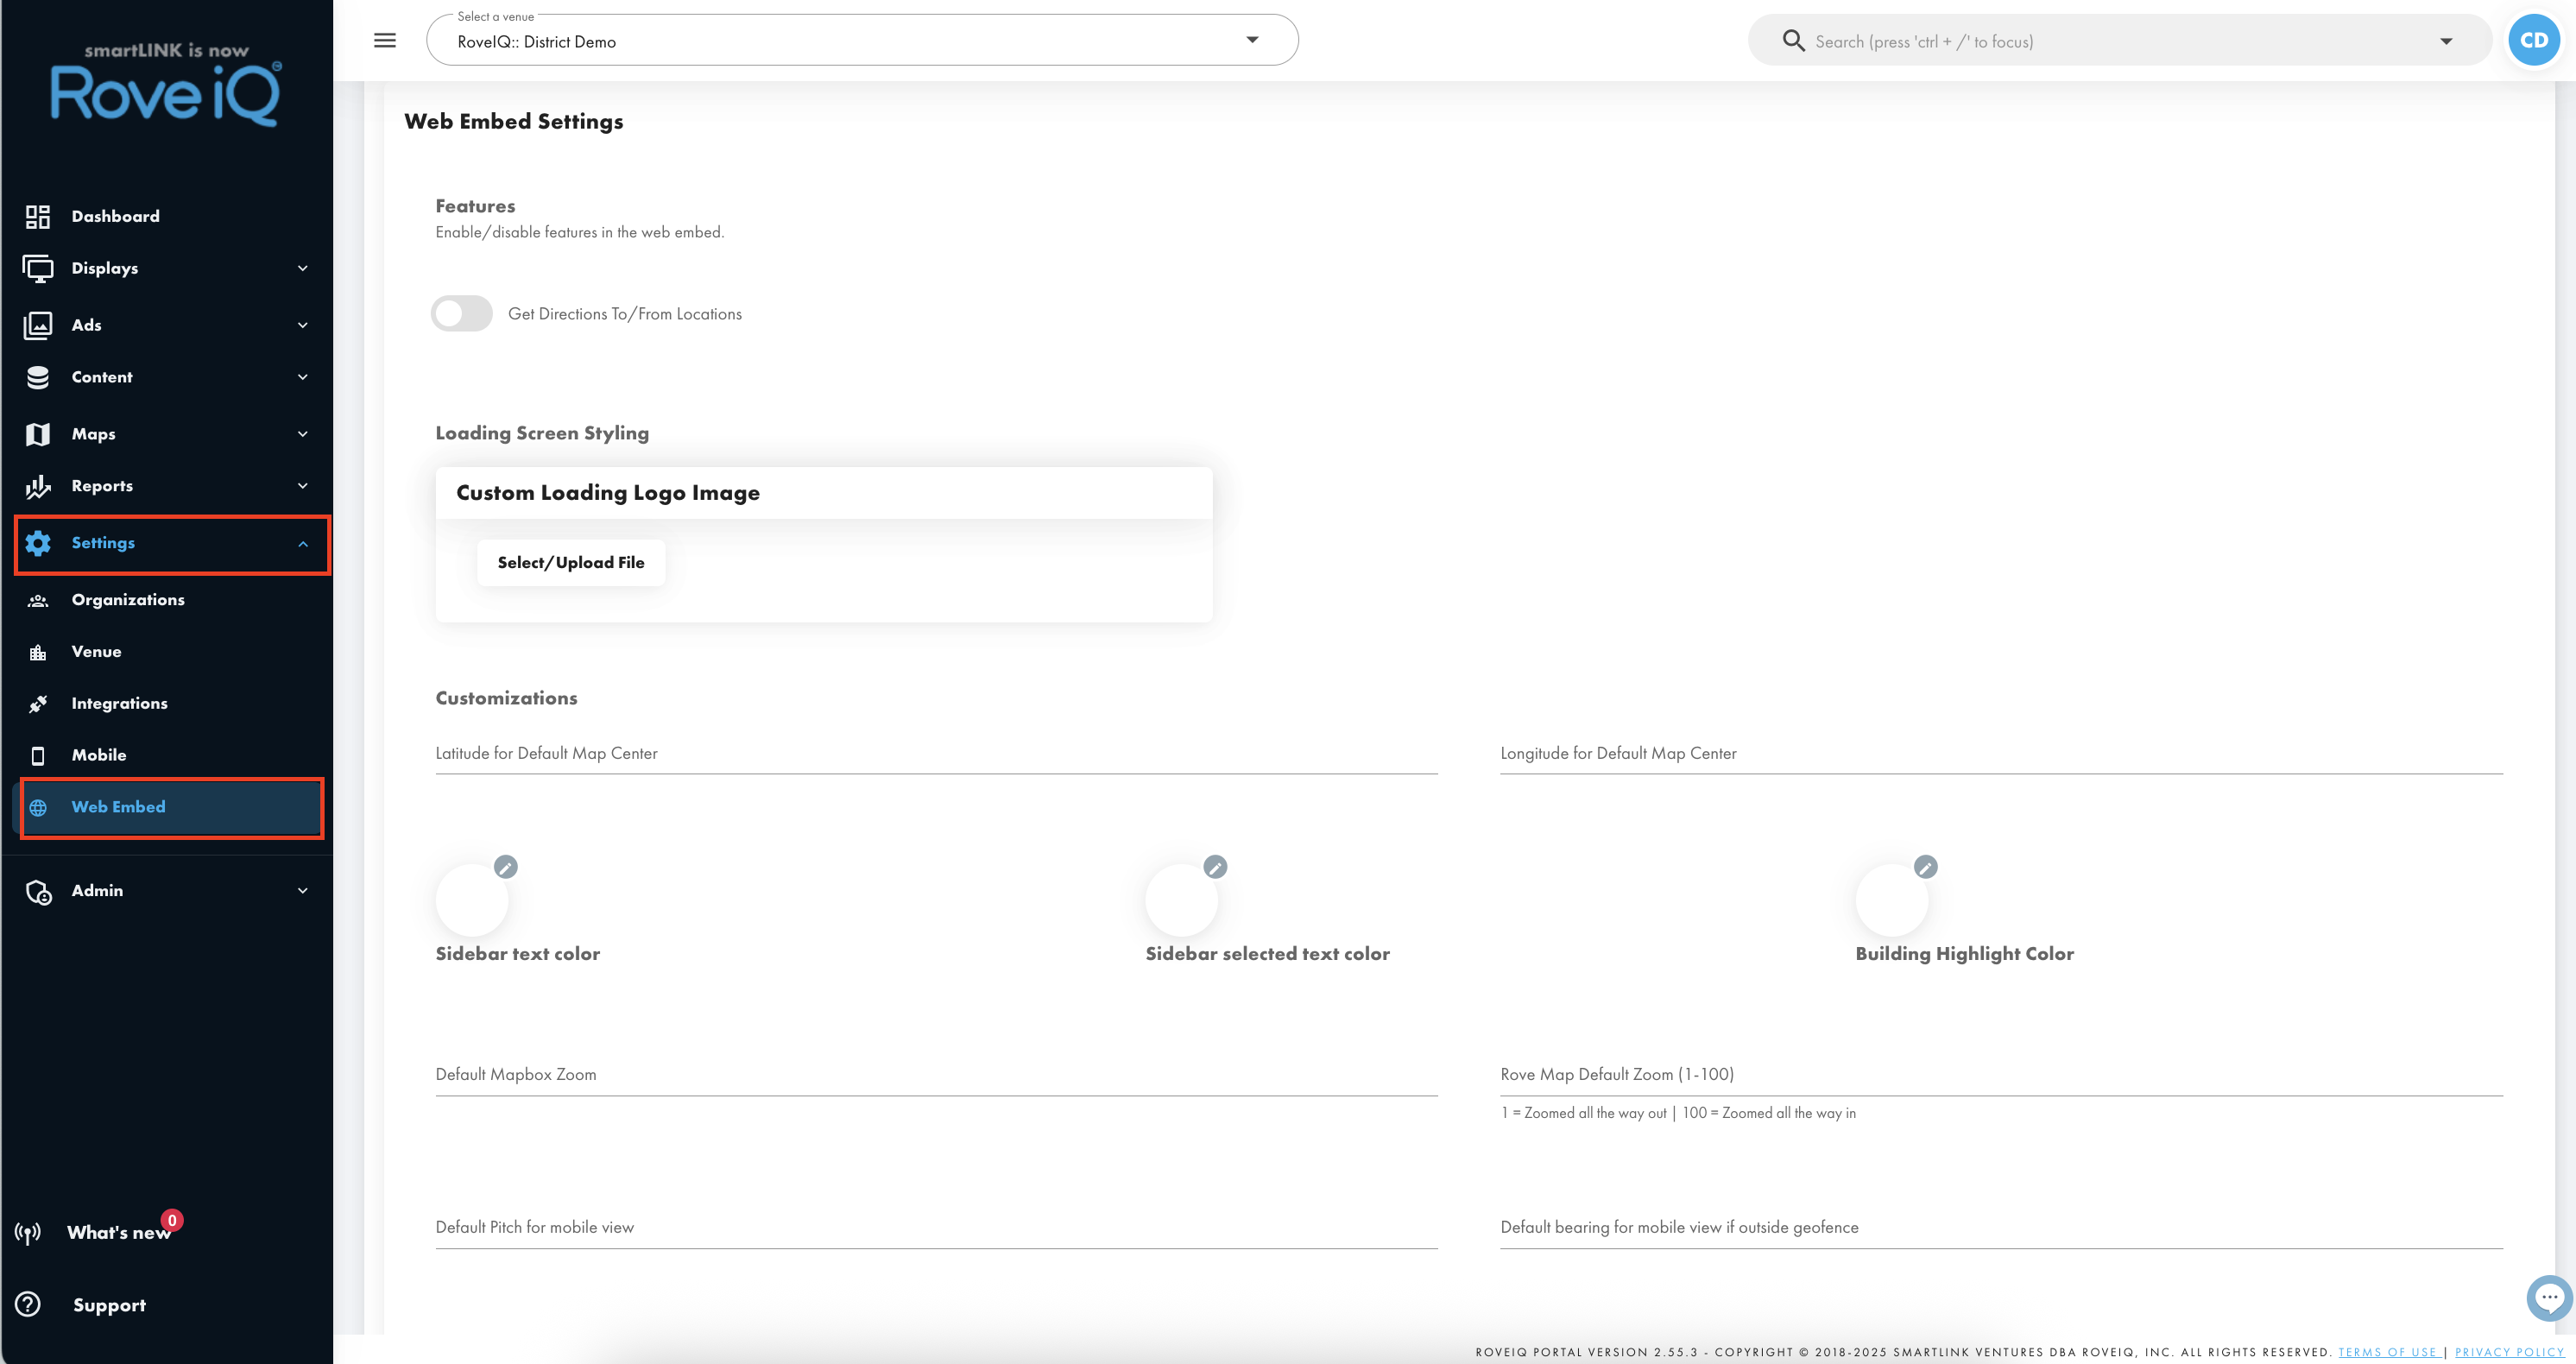Click the What's new broadcast icon

pos(28,1233)
